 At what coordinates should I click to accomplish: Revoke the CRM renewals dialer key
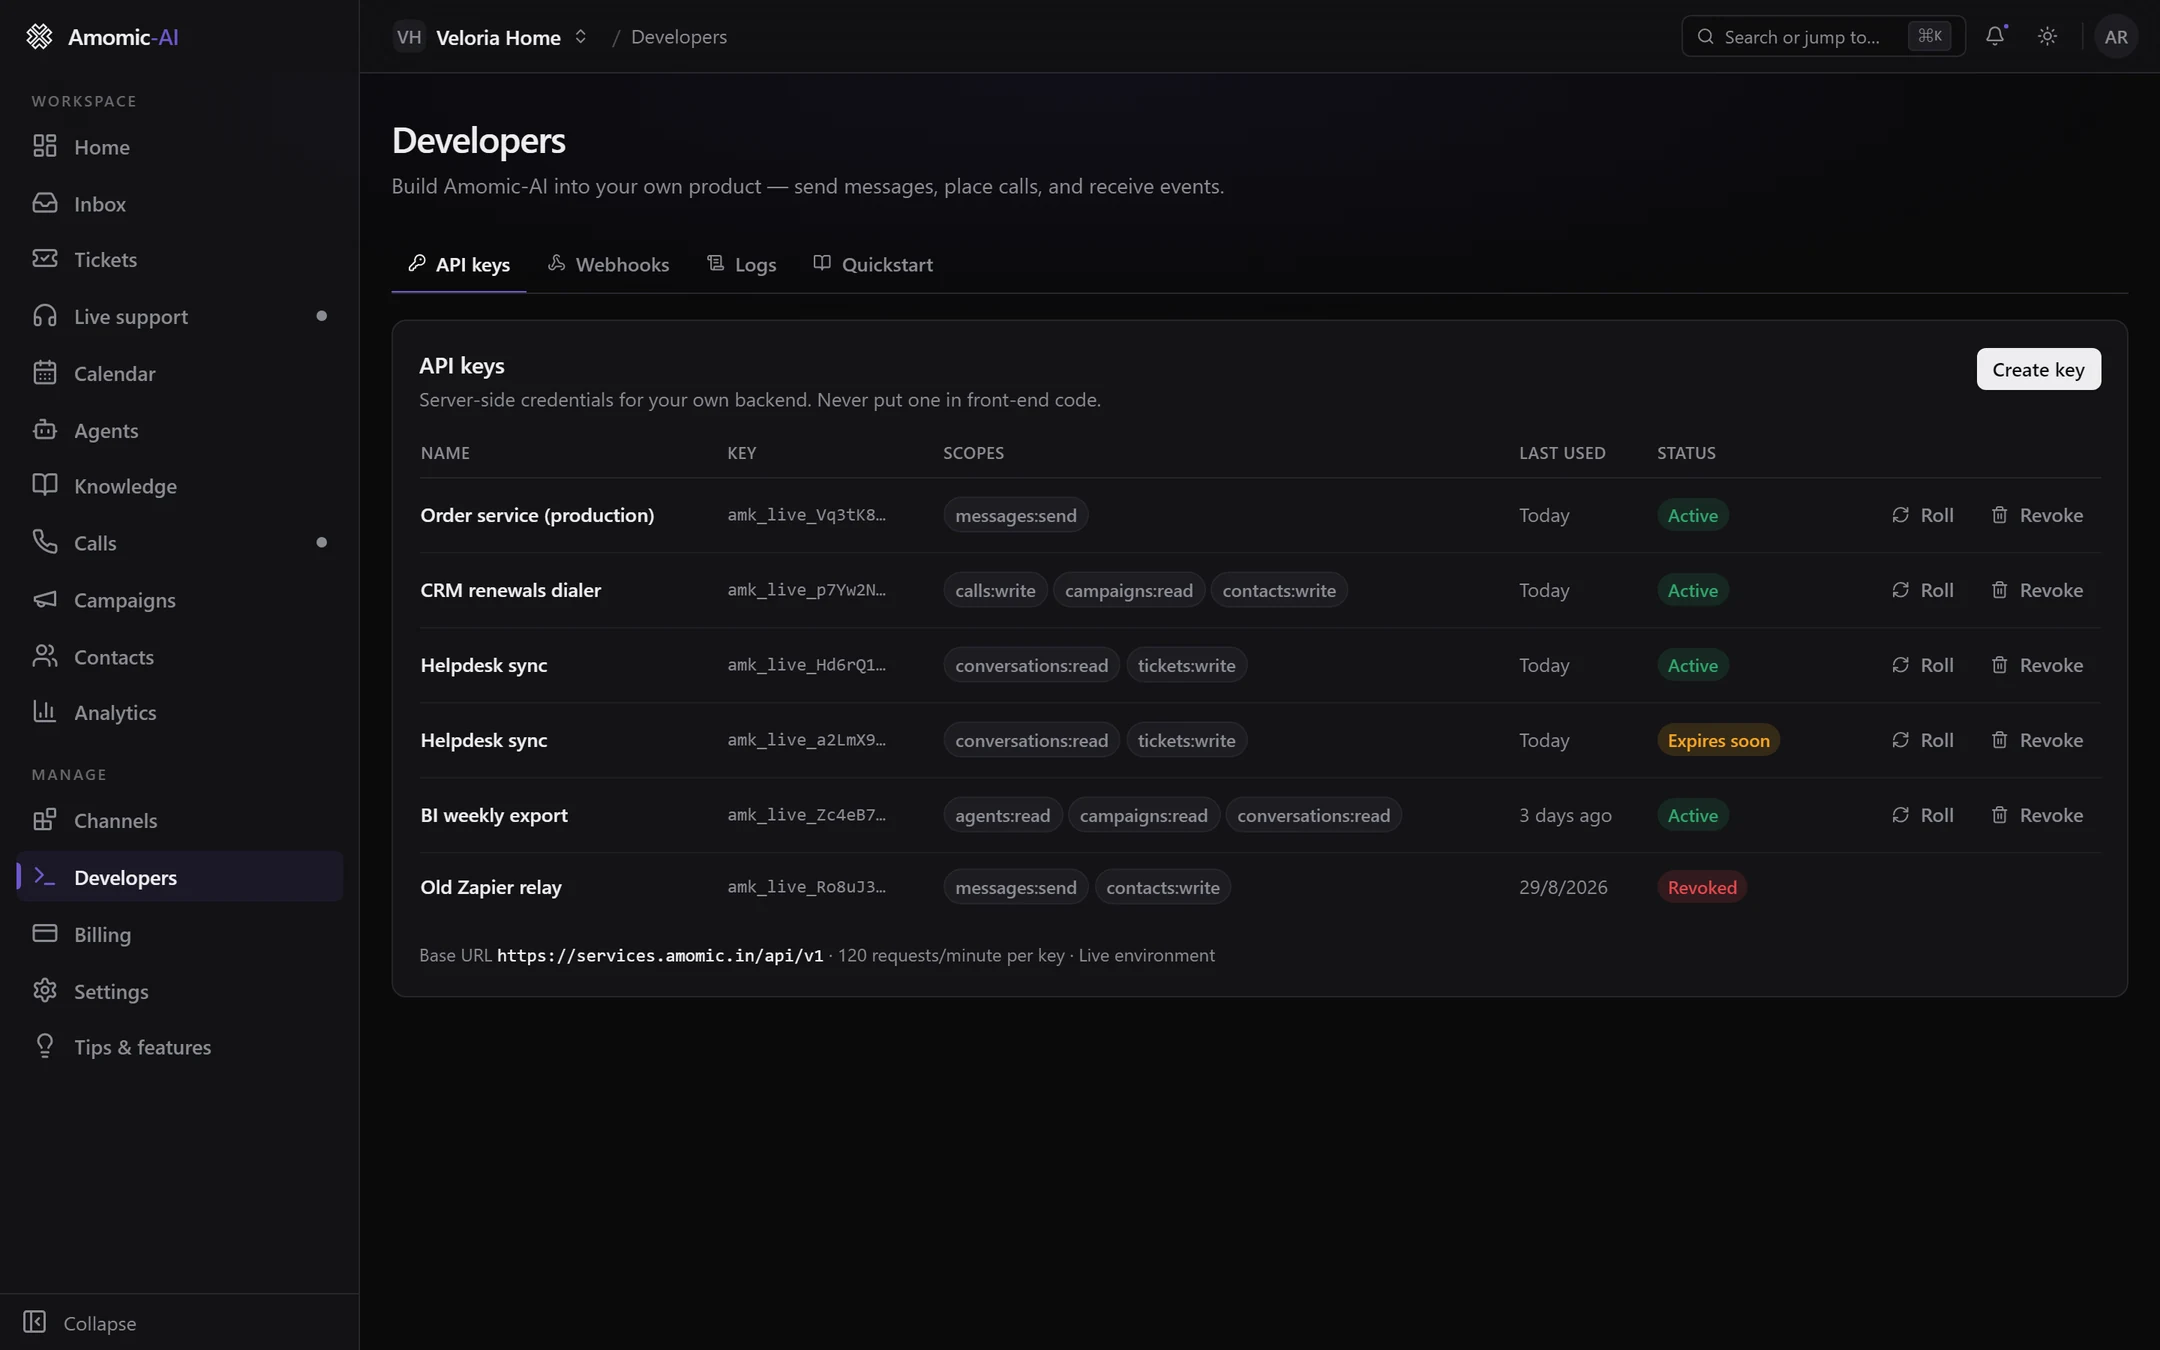click(2036, 590)
